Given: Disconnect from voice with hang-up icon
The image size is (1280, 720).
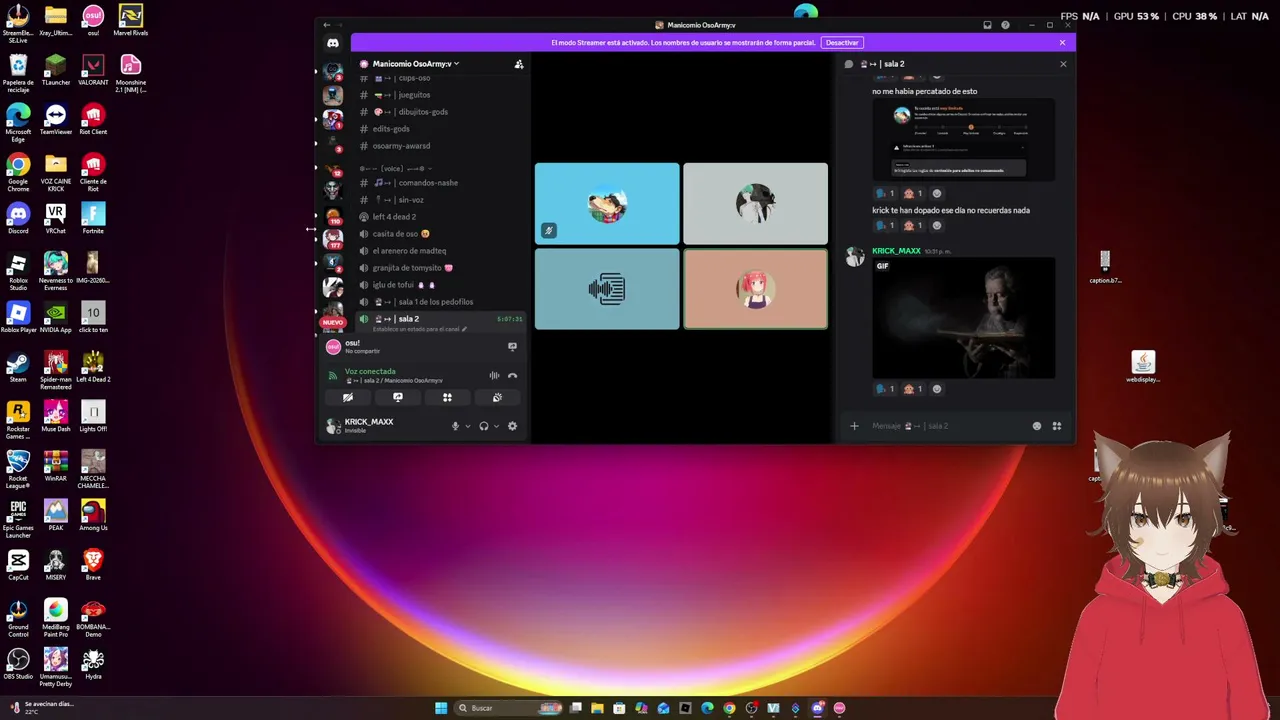Looking at the screenshot, I should (x=512, y=376).
